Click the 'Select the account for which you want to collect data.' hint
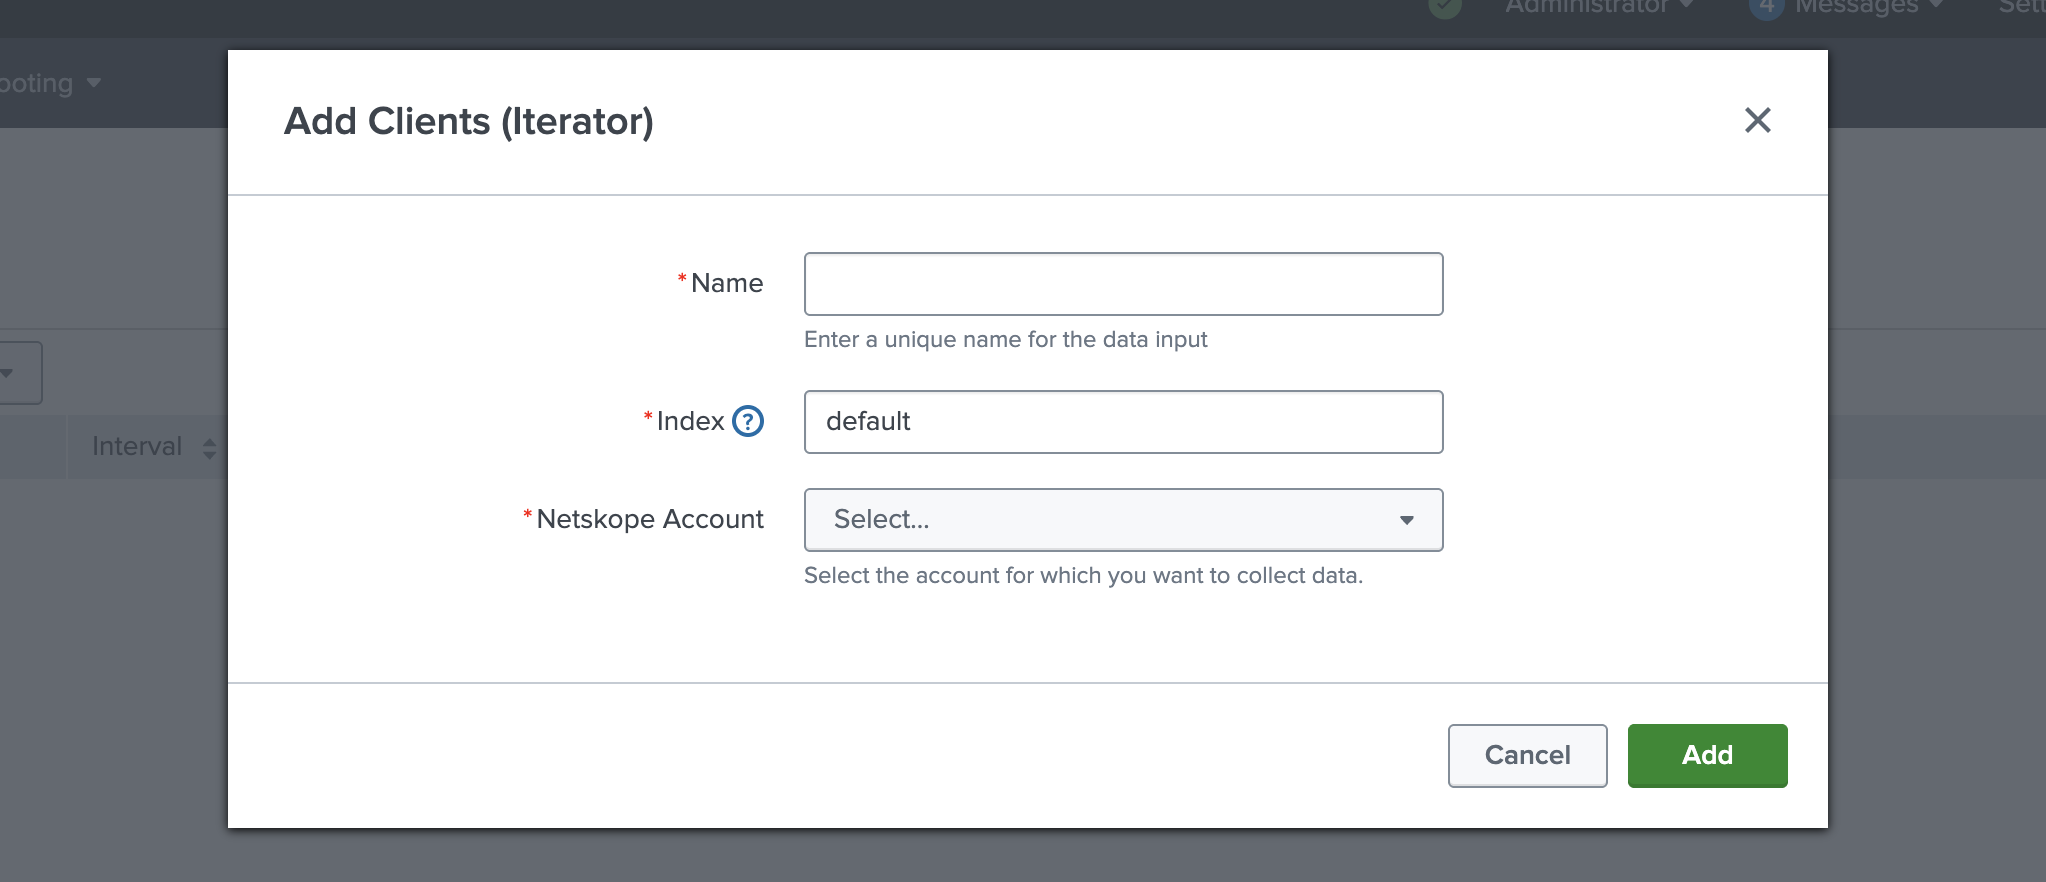Viewport: 2046px width, 882px height. coord(1083,576)
